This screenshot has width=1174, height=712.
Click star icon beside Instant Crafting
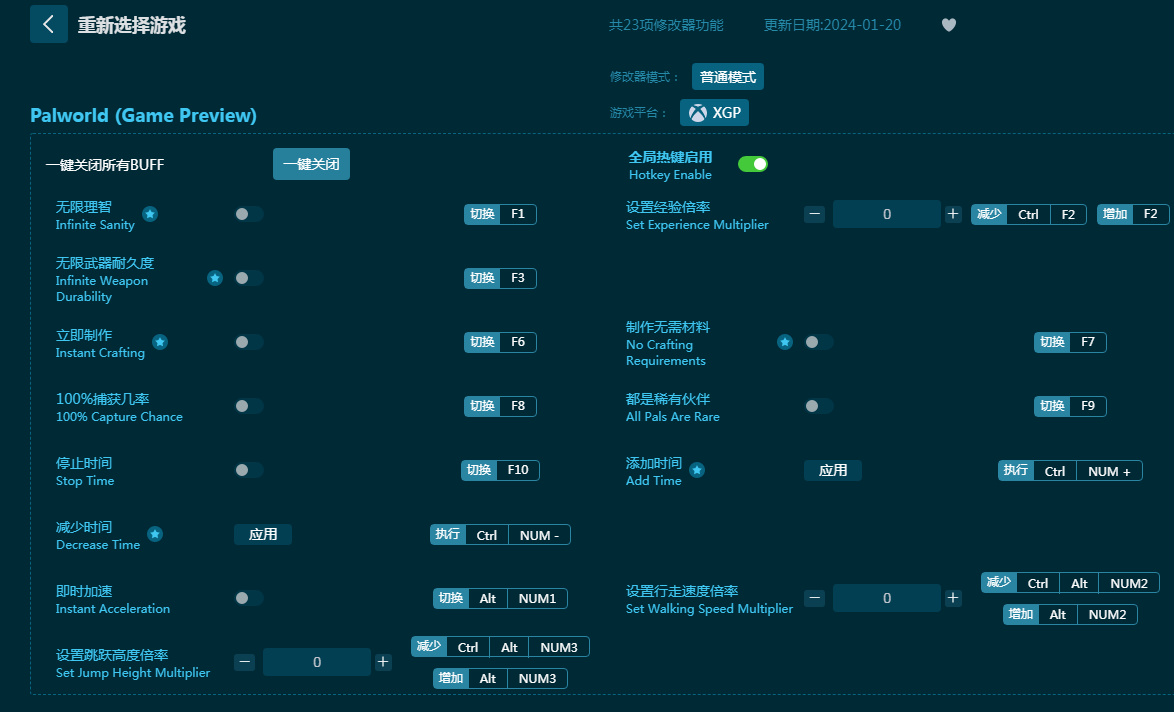160,342
